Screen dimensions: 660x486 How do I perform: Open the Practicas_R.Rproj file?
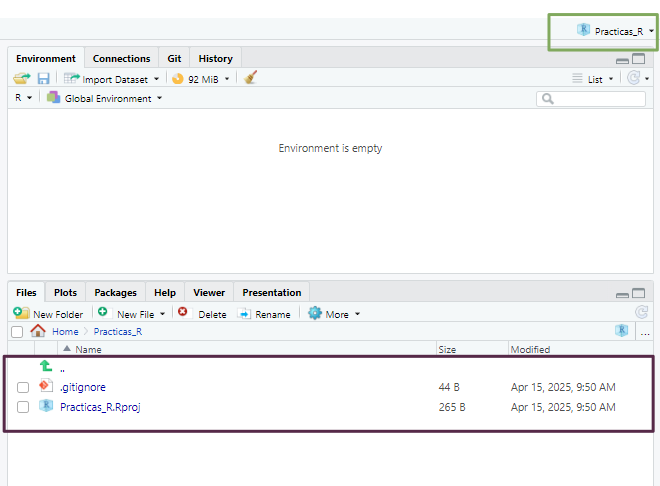click(x=100, y=407)
